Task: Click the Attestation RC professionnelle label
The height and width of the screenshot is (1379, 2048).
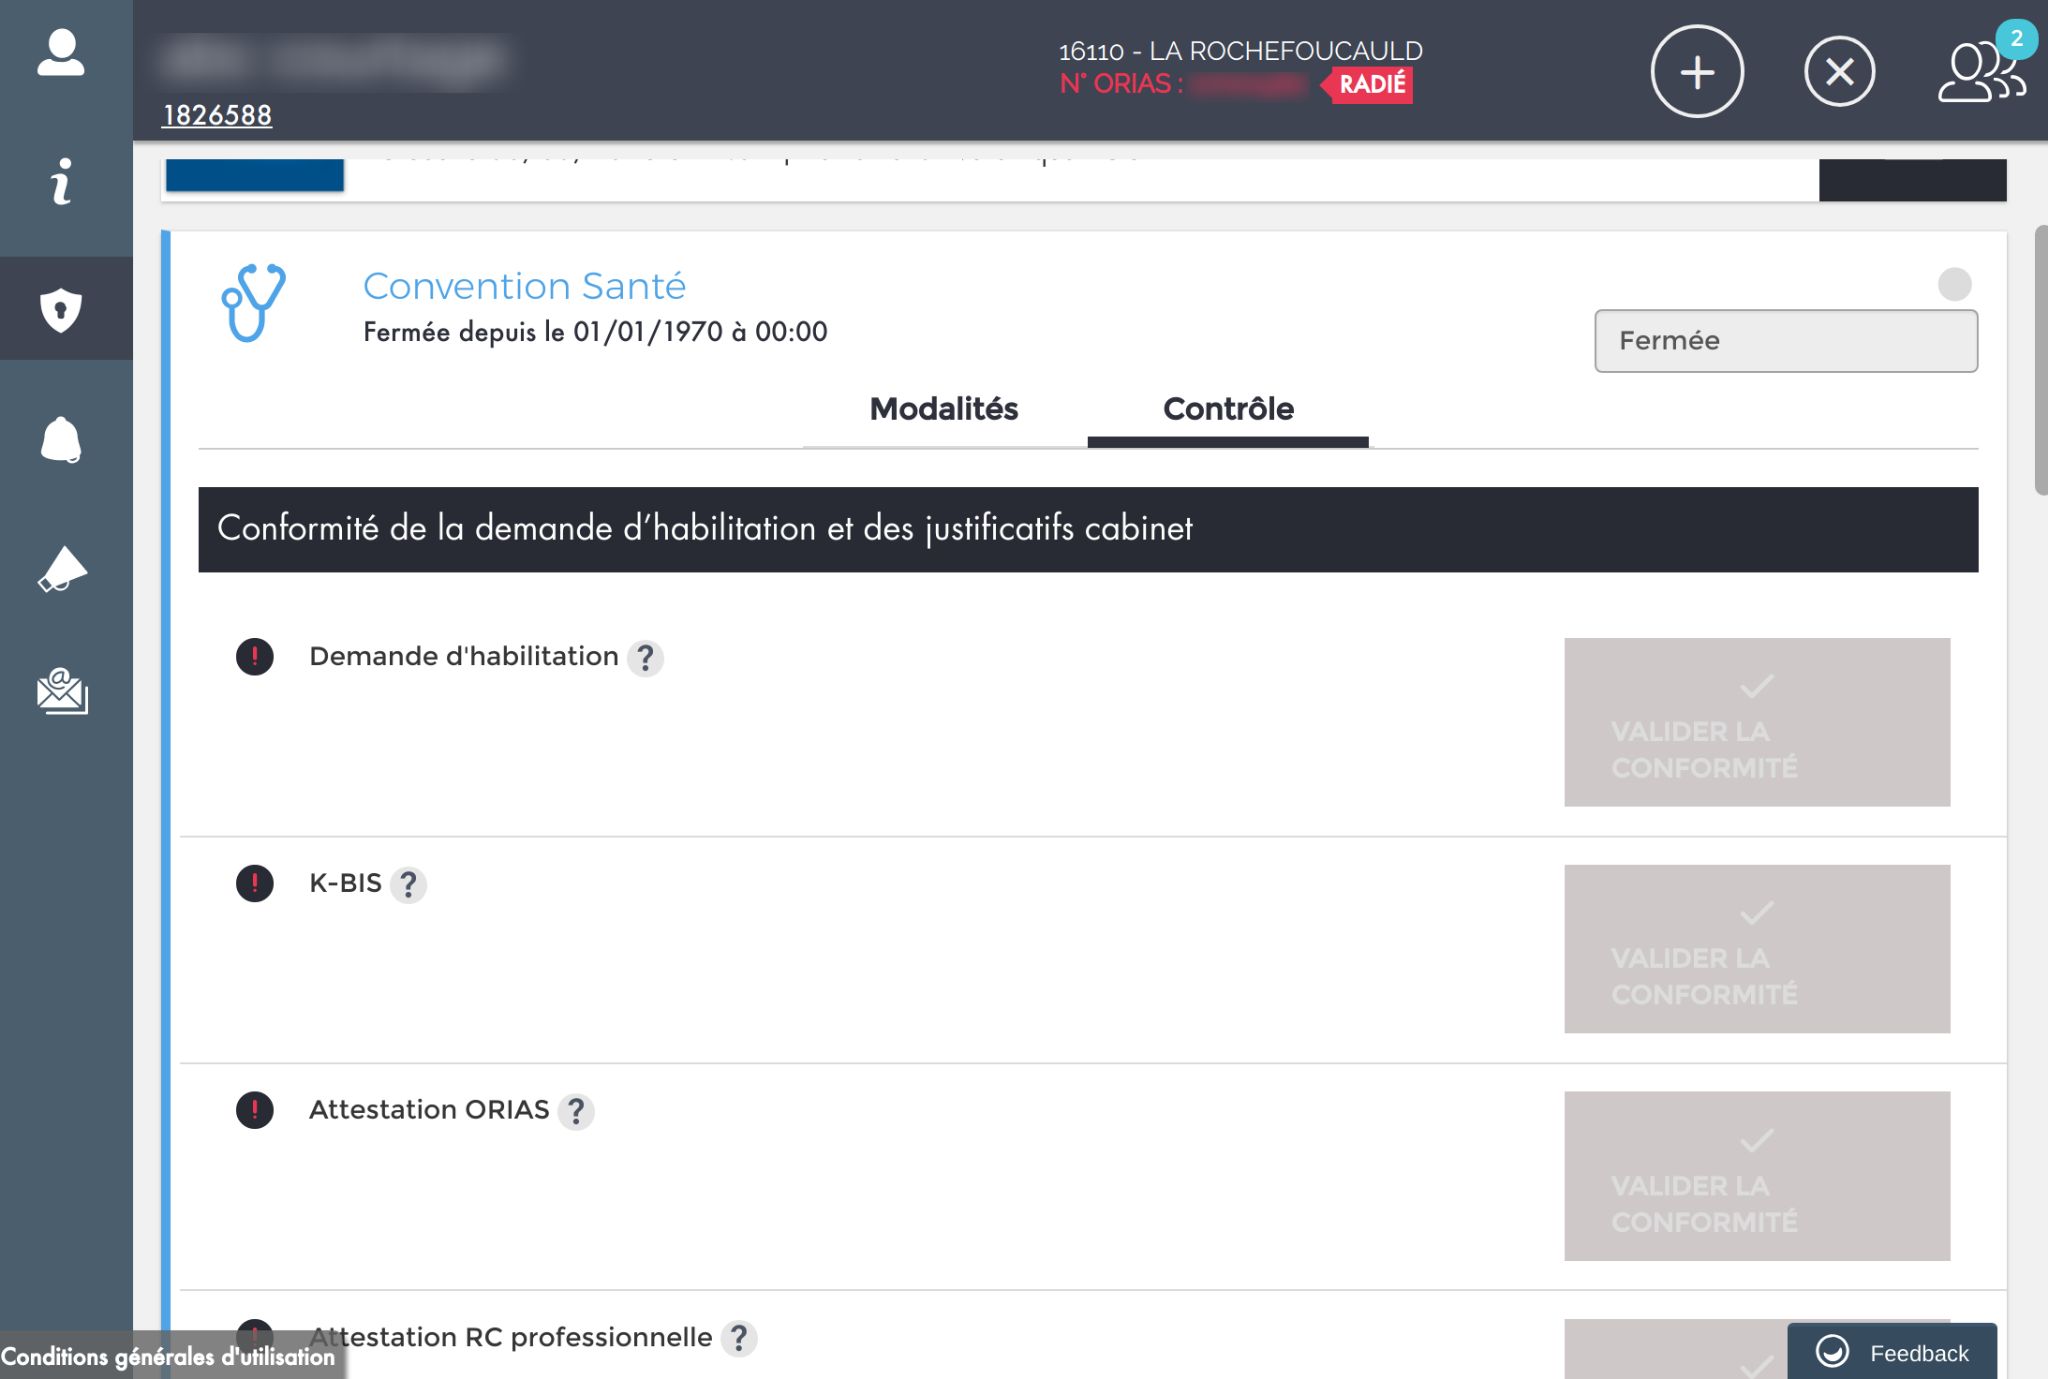Action: click(x=510, y=1337)
